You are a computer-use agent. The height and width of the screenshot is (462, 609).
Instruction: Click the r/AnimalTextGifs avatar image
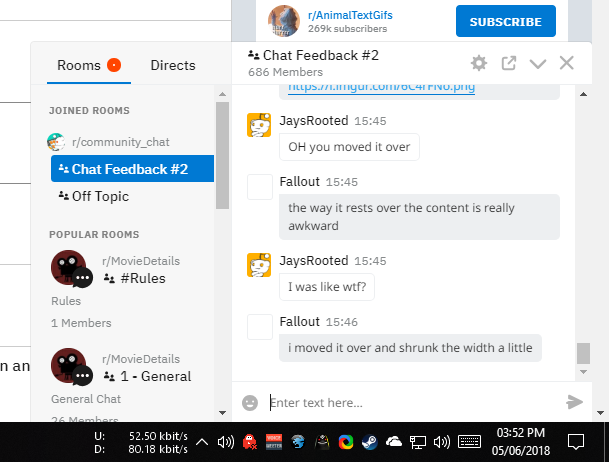pos(284,21)
